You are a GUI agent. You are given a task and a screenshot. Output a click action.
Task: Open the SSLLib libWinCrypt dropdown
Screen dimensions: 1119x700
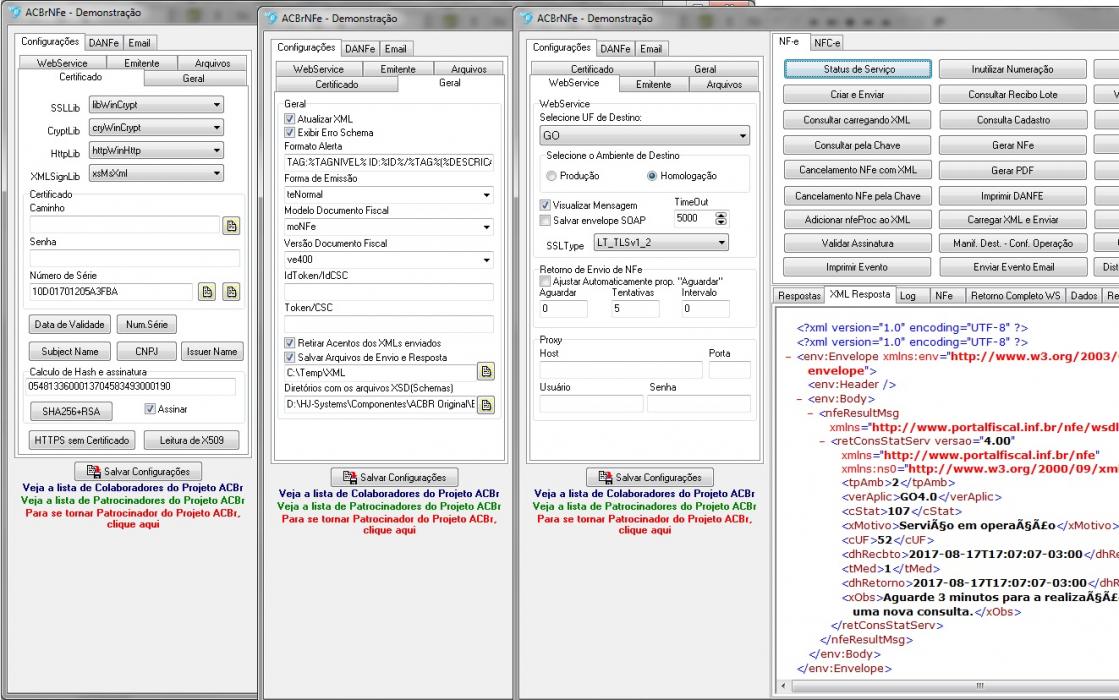click(156, 105)
